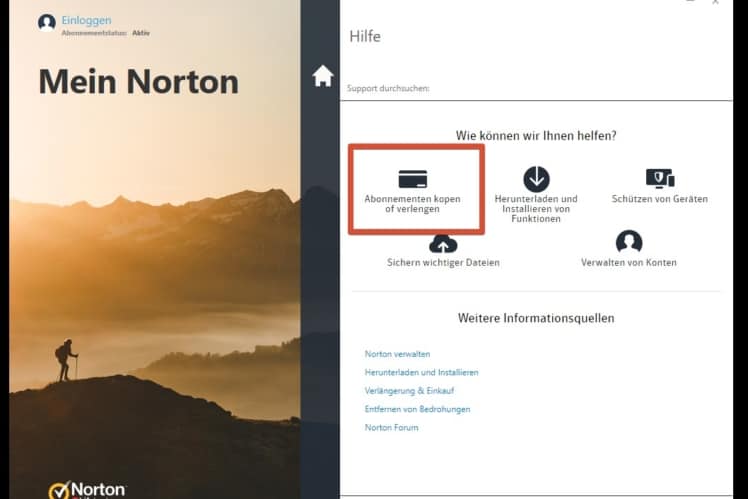Click the 'Mein Norton' heading
748x499 pixels.
click(x=138, y=82)
